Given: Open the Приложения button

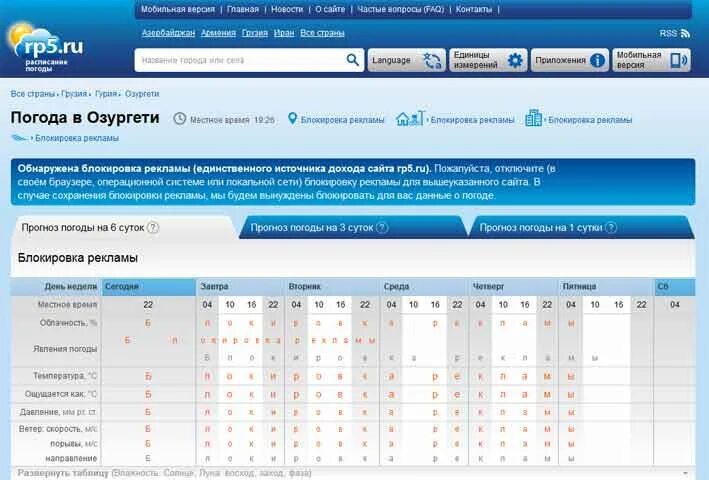Looking at the screenshot, I should (x=570, y=60).
